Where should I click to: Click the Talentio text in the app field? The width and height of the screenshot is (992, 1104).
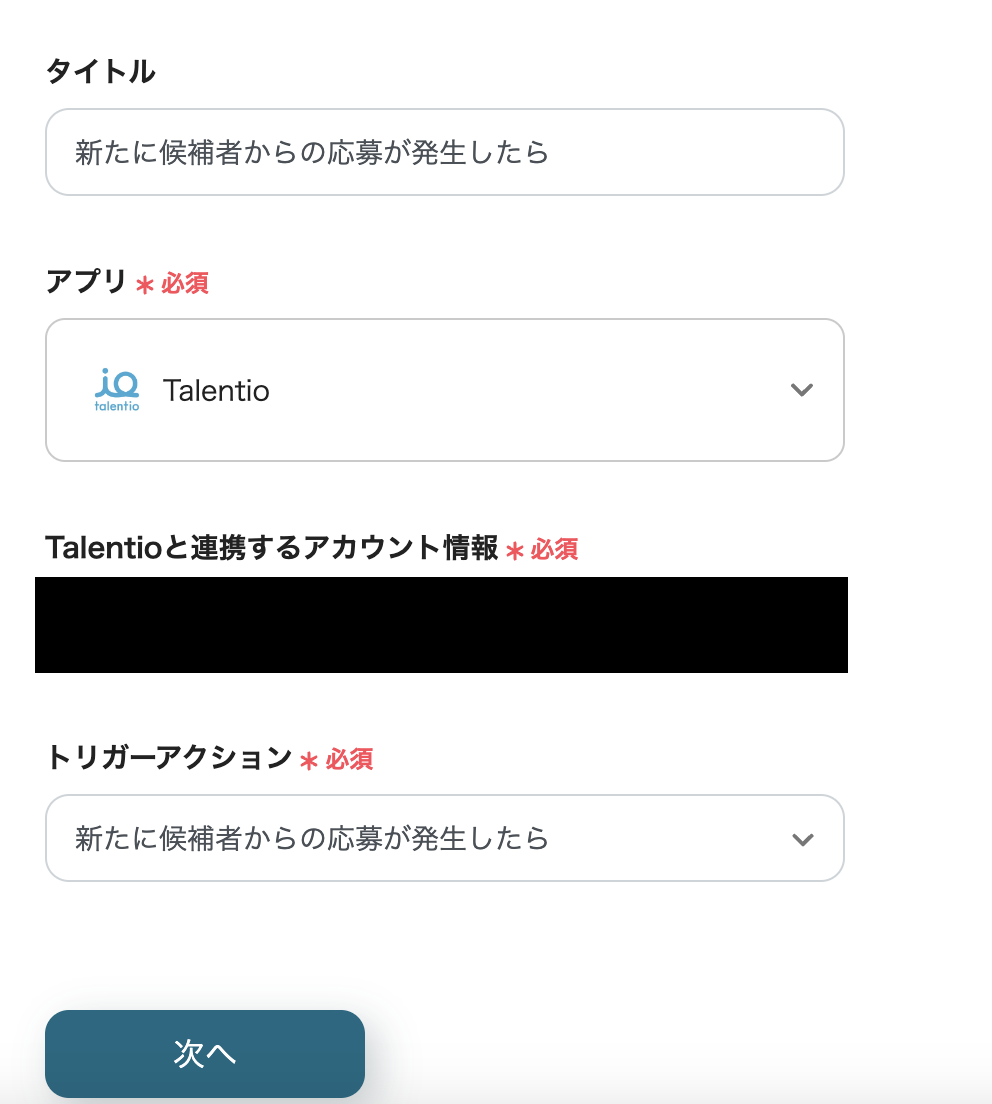pyautogui.click(x=217, y=390)
